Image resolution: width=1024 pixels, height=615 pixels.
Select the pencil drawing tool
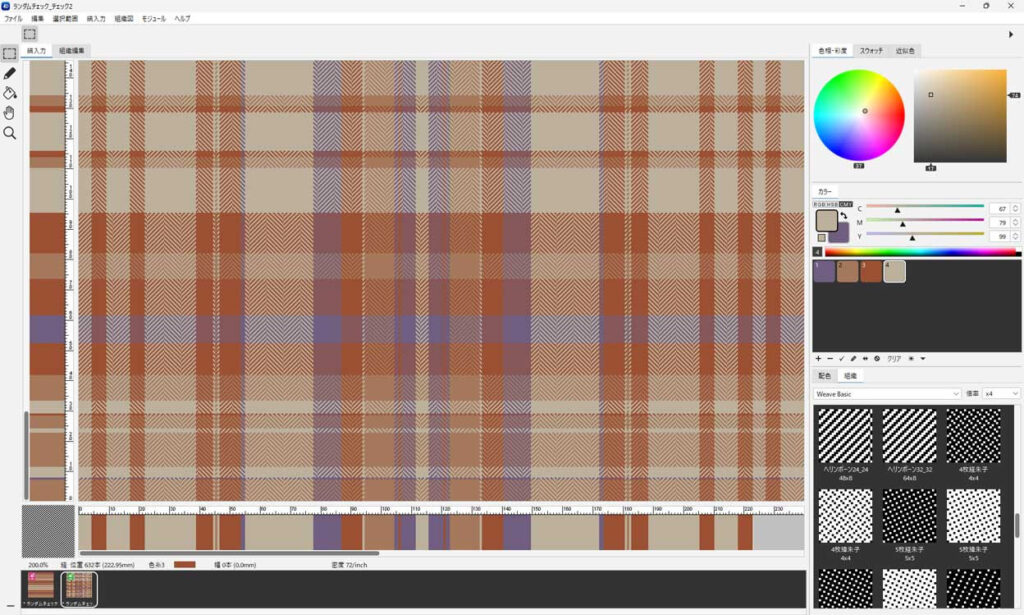9,73
